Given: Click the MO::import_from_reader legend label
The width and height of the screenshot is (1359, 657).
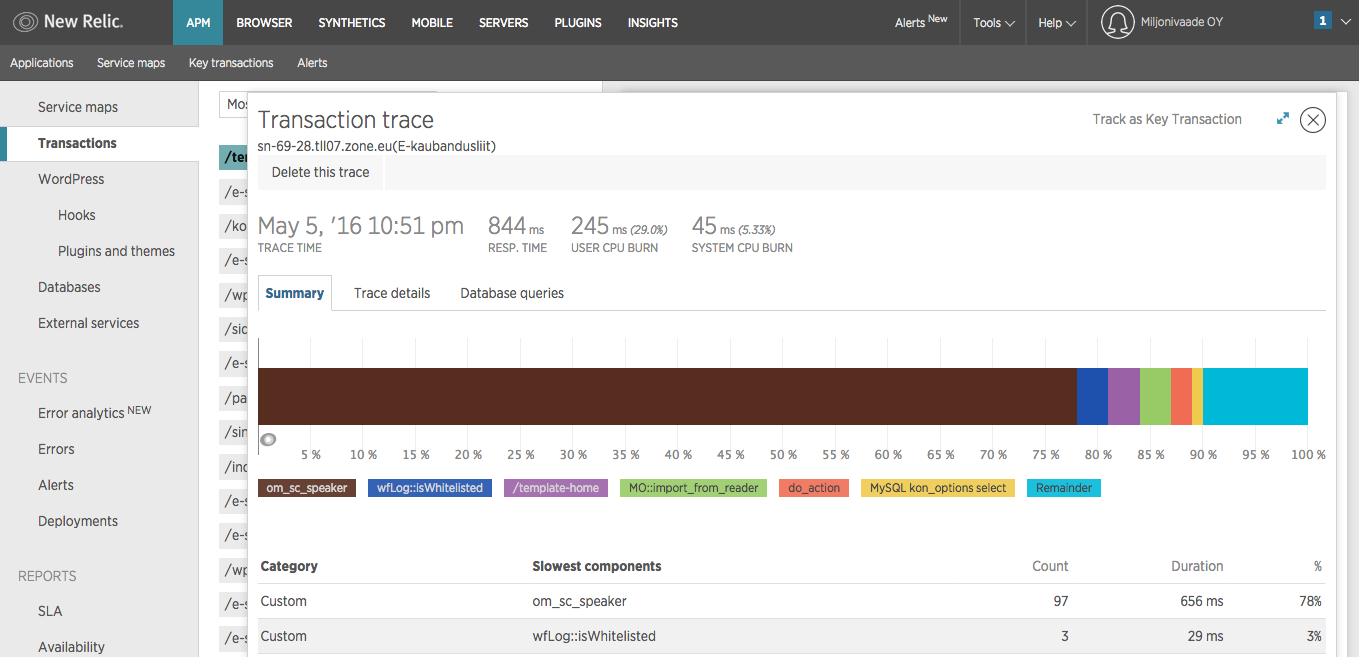Looking at the screenshot, I should [x=693, y=488].
